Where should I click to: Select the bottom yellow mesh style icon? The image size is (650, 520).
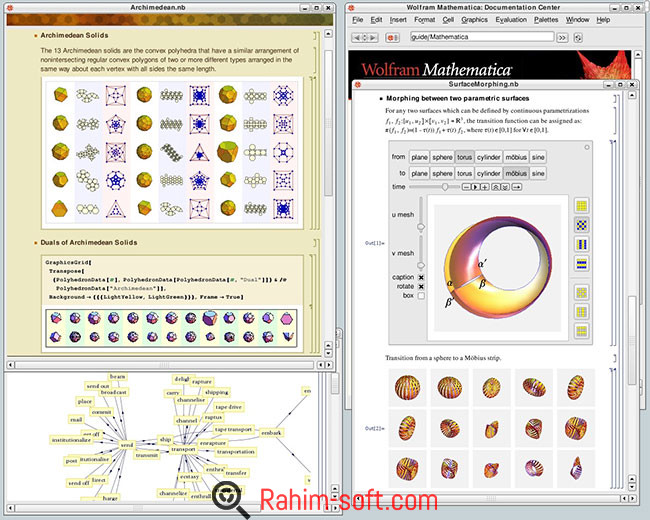(582, 331)
